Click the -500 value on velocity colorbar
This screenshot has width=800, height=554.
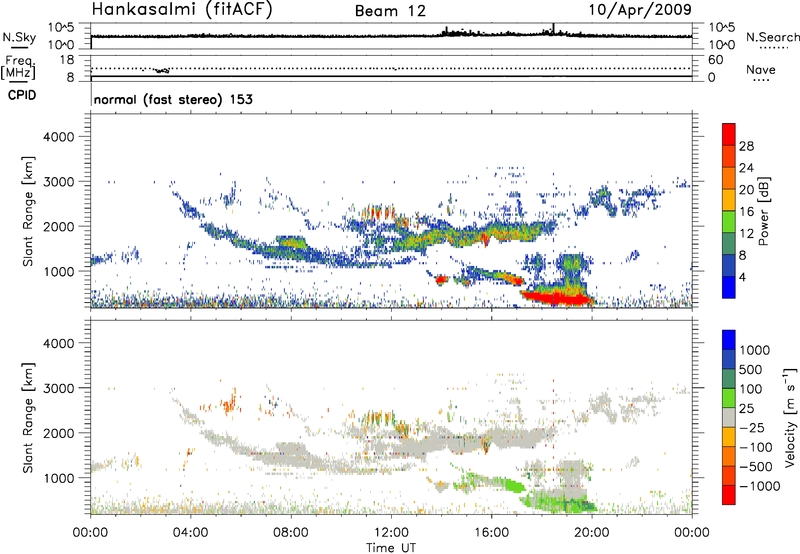pyautogui.click(x=756, y=467)
